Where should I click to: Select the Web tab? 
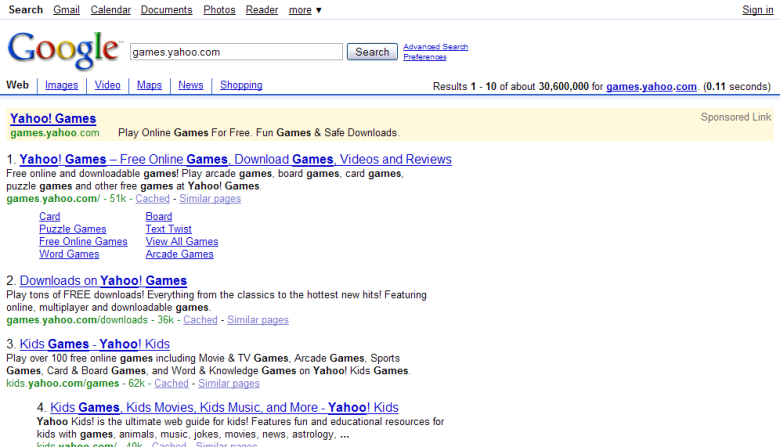[17, 85]
